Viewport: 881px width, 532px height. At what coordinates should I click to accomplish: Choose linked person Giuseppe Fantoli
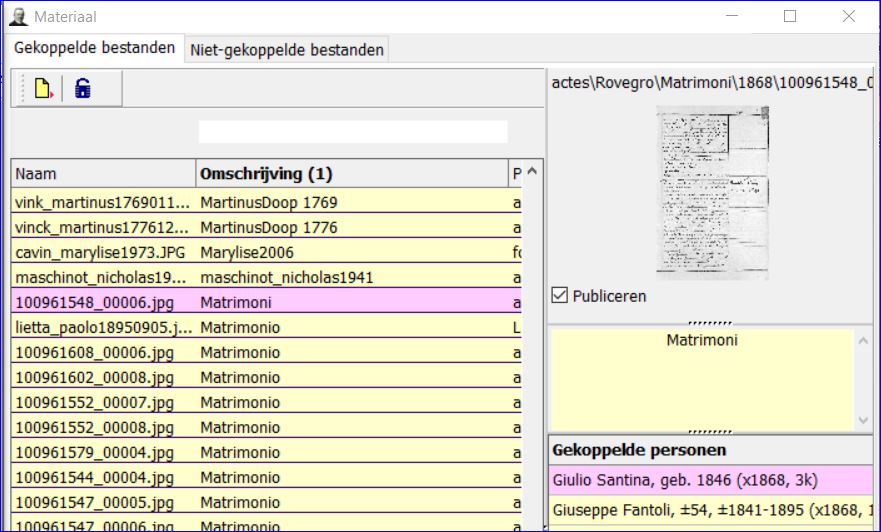(712, 510)
